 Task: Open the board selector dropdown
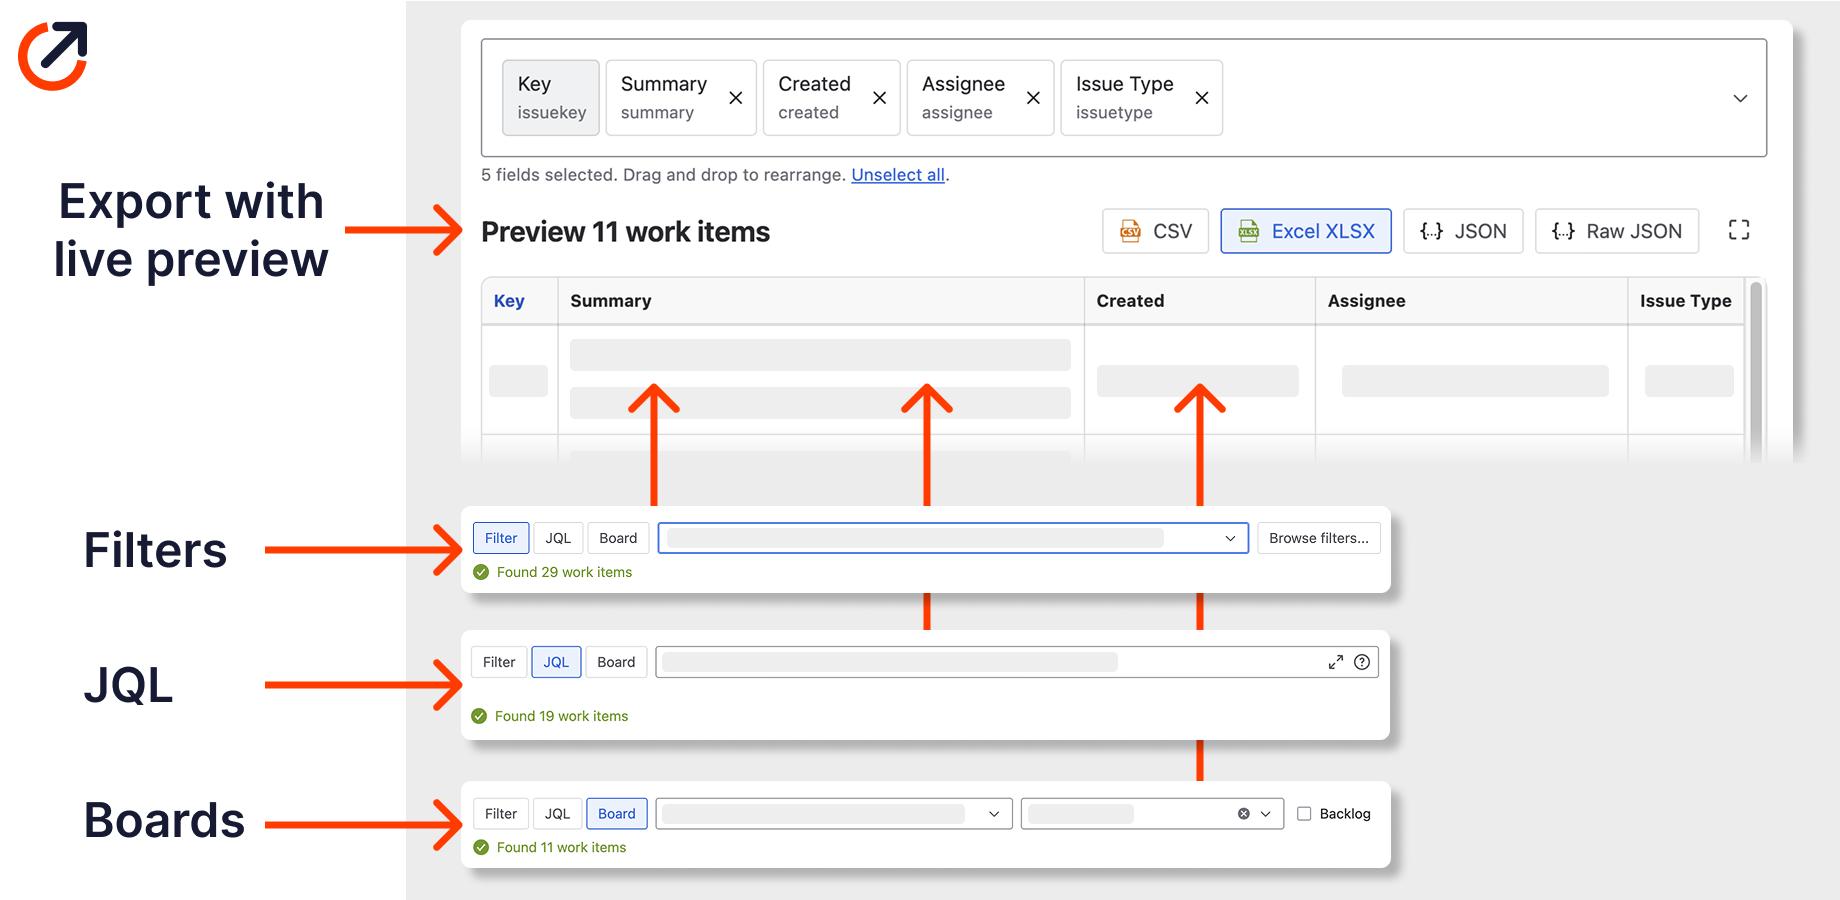pyautogui.click(x=993, y=813)
